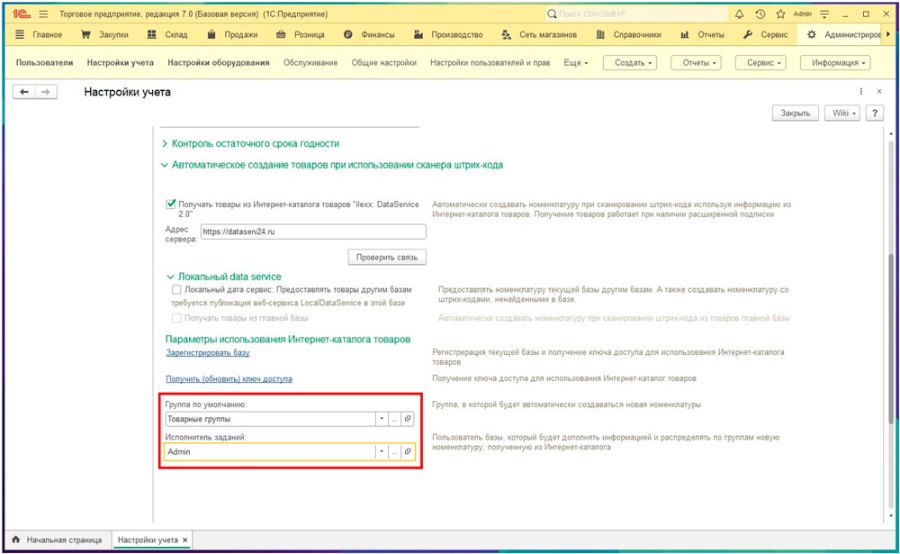Click the Закрыть button
The image size is (900, 554).
(795, 113)
